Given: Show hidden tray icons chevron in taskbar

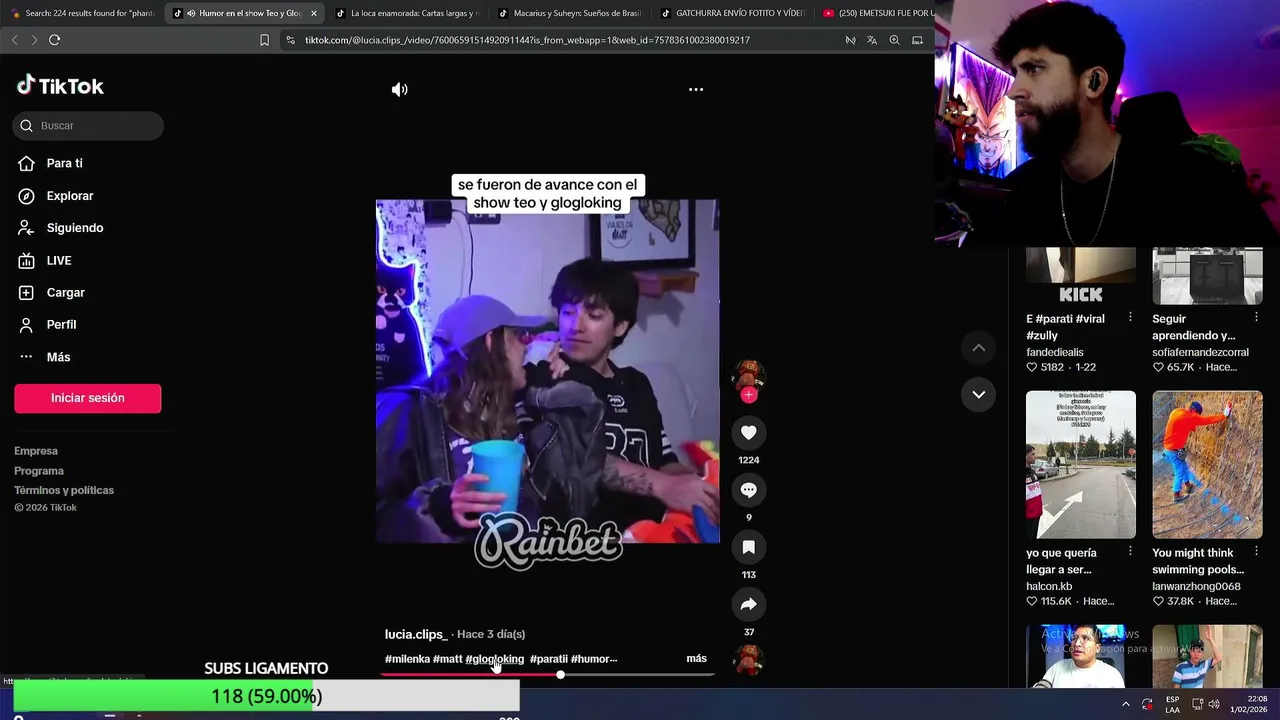Looking at the screenshot, I should (1126, 704).
